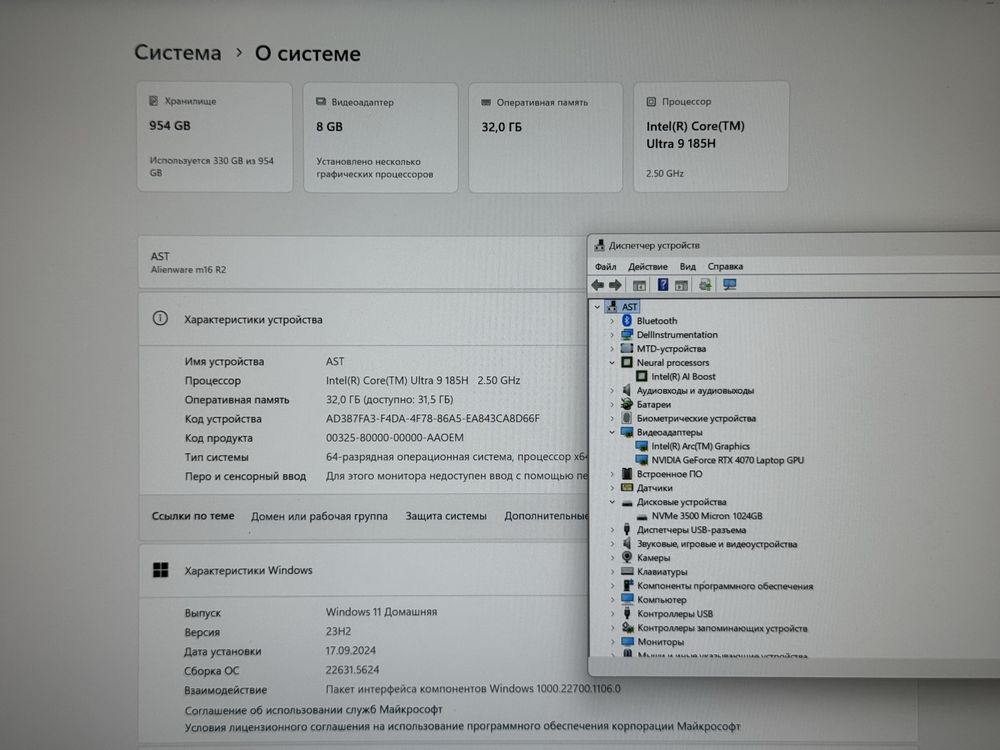Viewport: 1000px width, 750px height.
Task: Click the MTD-устройства category icon
Action: pyautogui.click(x=627, y=348)
